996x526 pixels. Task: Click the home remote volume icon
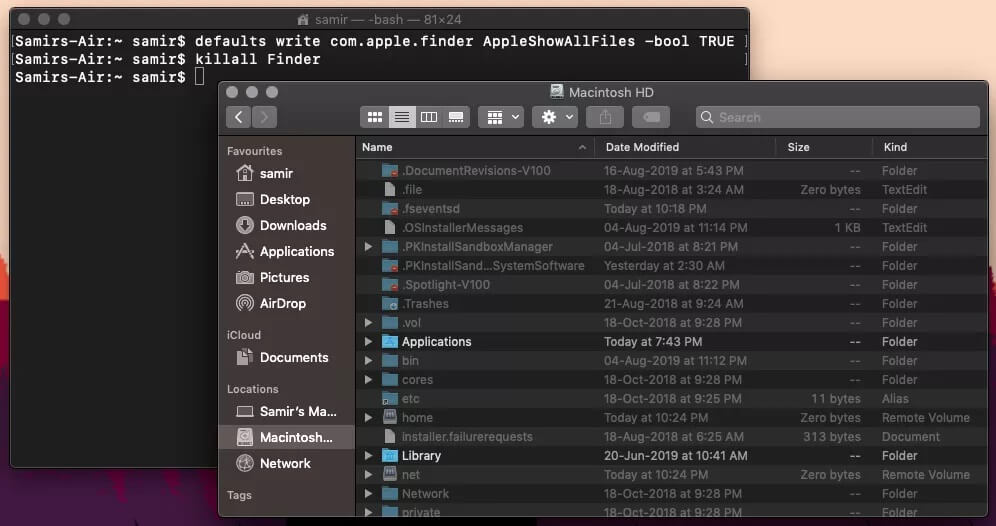(x=389, y=417)
